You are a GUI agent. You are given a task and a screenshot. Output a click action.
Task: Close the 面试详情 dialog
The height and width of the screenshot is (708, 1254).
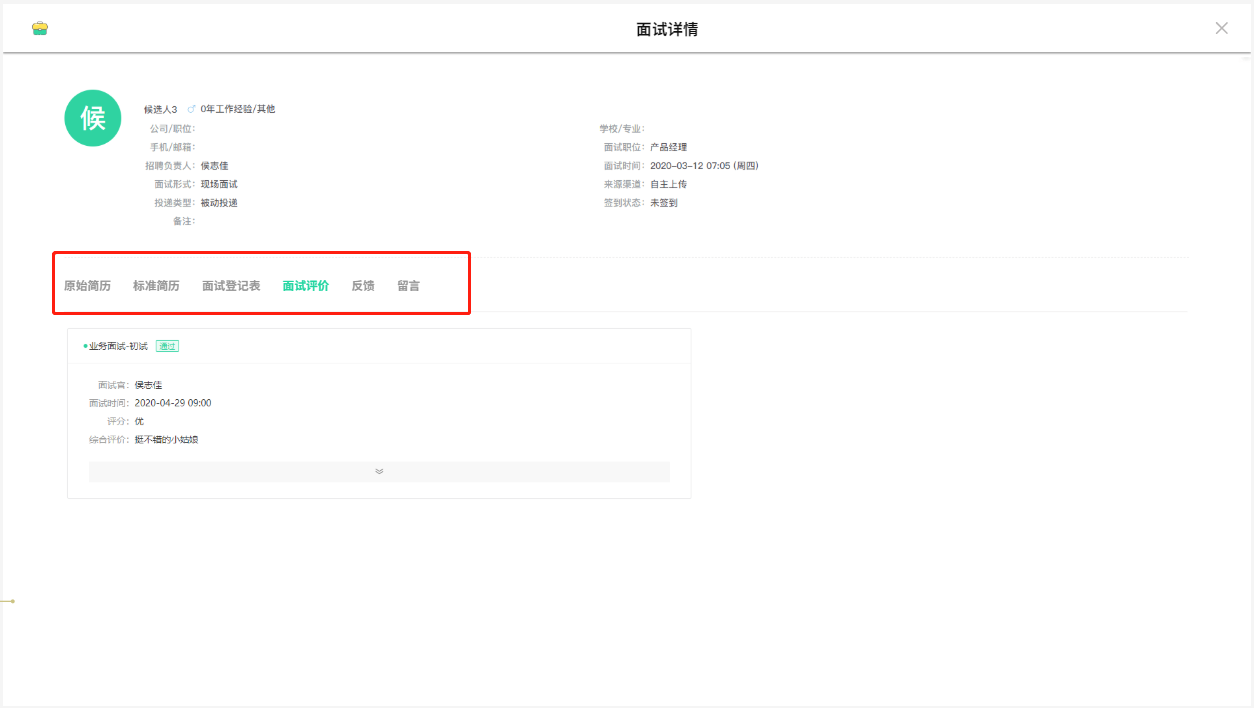1221,28
